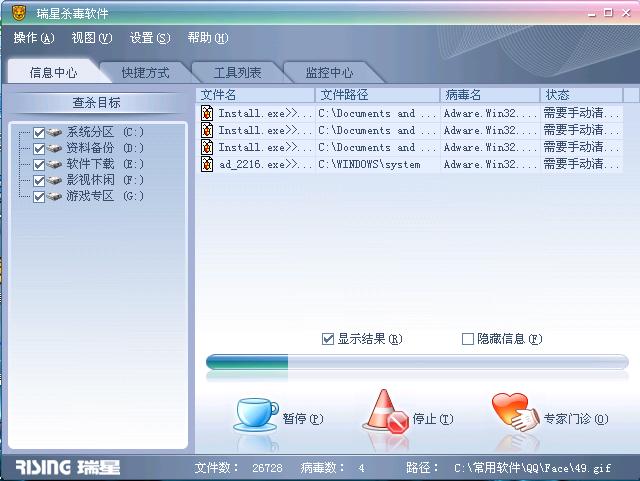Open the 帮助(H) menu

click(x=208, y=38)
